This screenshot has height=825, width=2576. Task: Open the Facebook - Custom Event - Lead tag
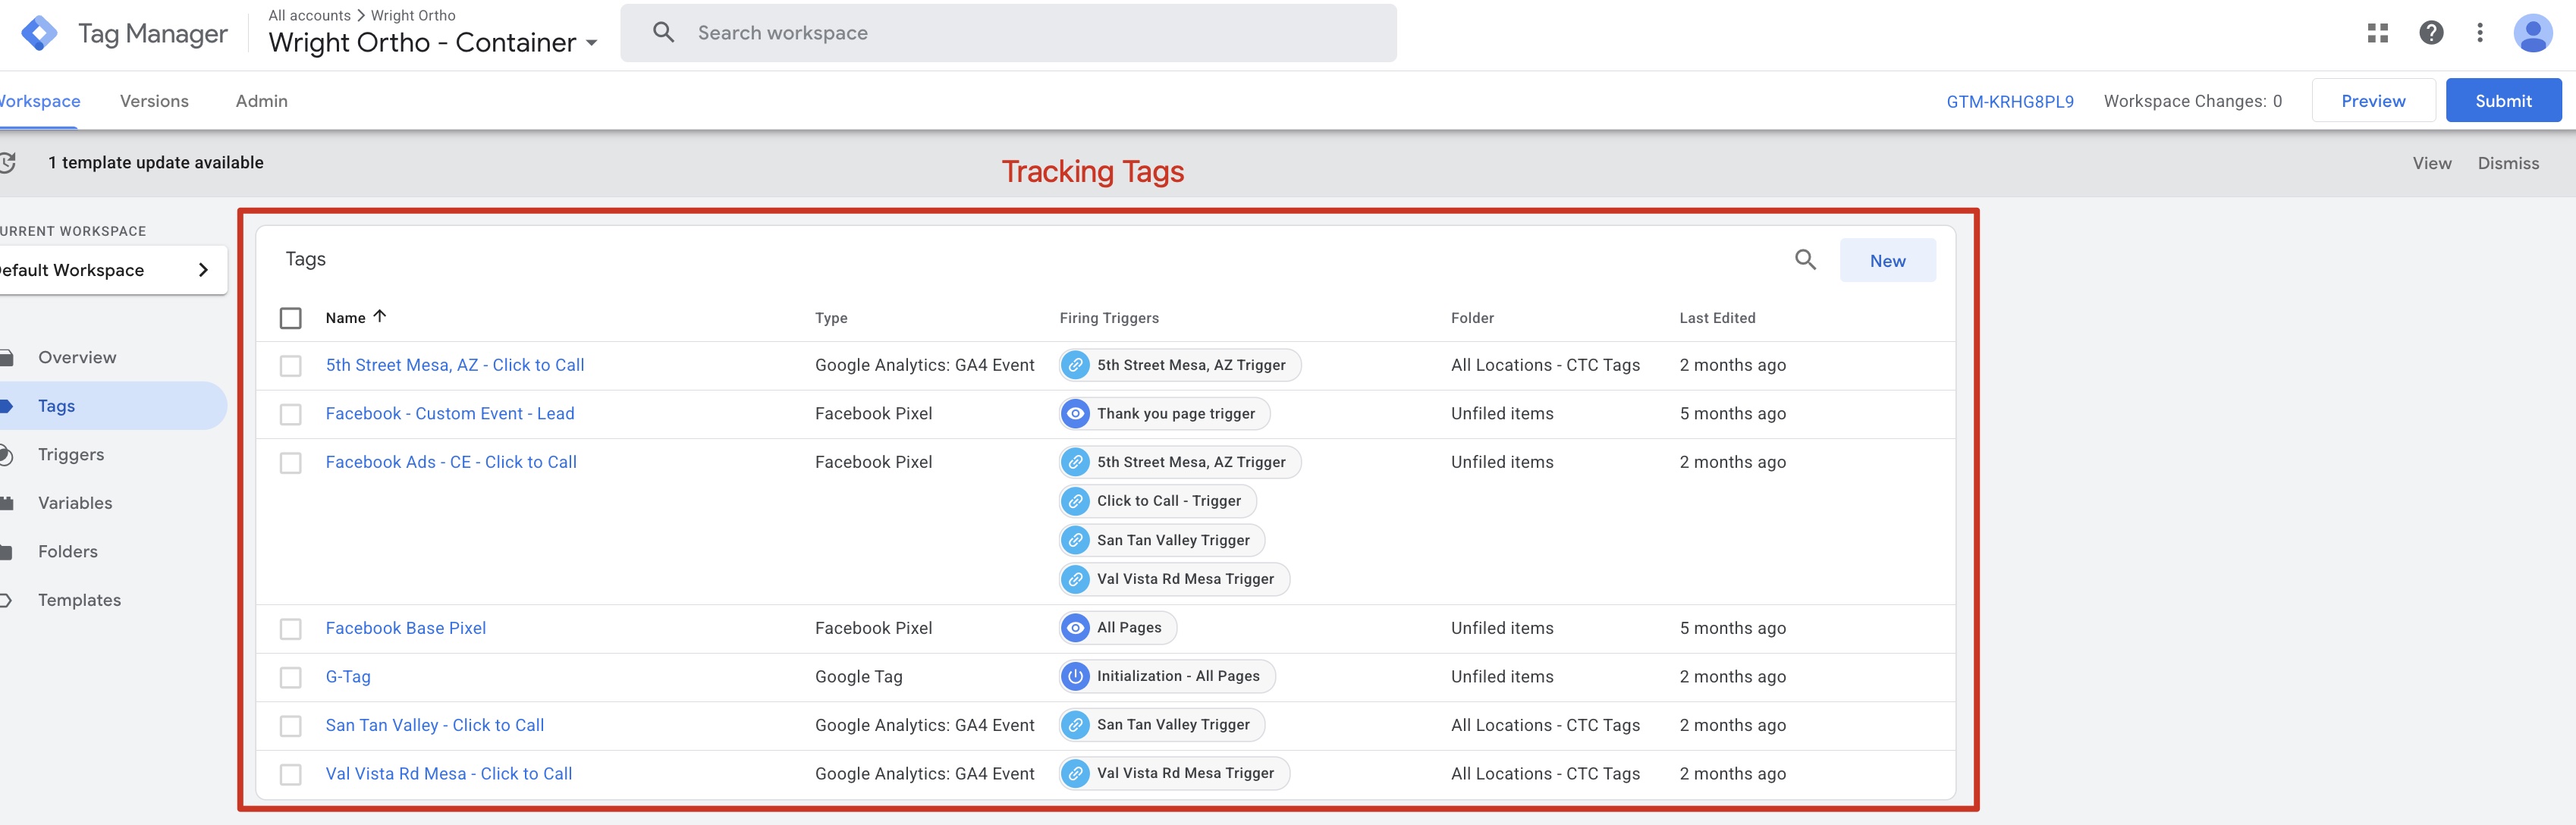click(x=450, y=413)
